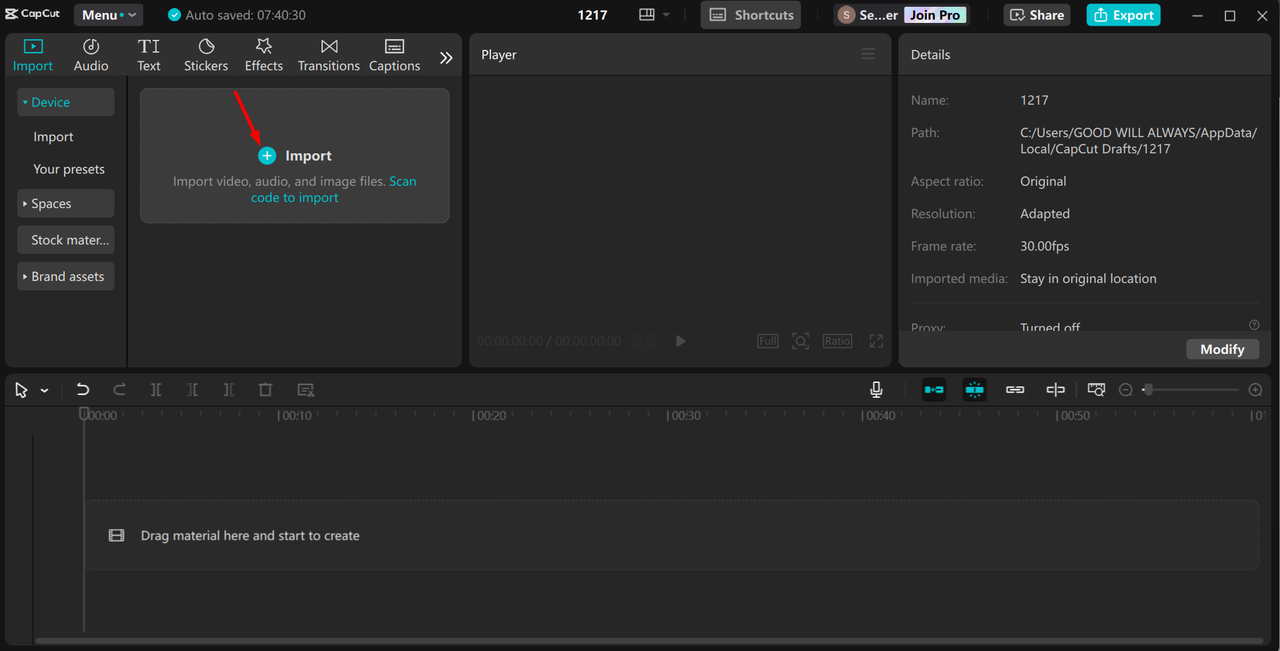Zoom out the timeline with minus icon
Viewport: 1280px width, 651px height.
[1126, 390]
